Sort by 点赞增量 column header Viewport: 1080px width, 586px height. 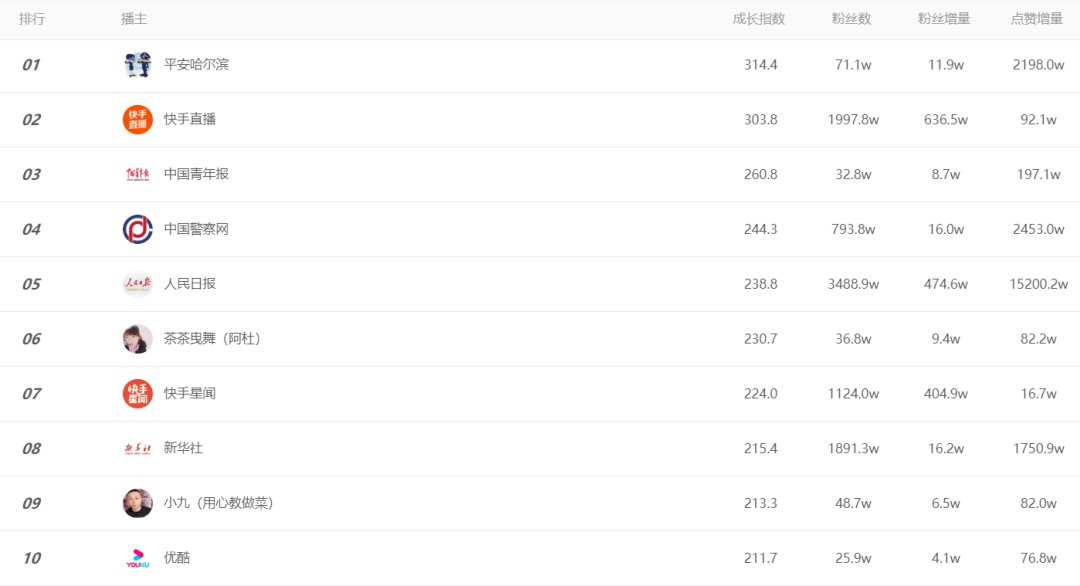click(x=1037, y=19)
